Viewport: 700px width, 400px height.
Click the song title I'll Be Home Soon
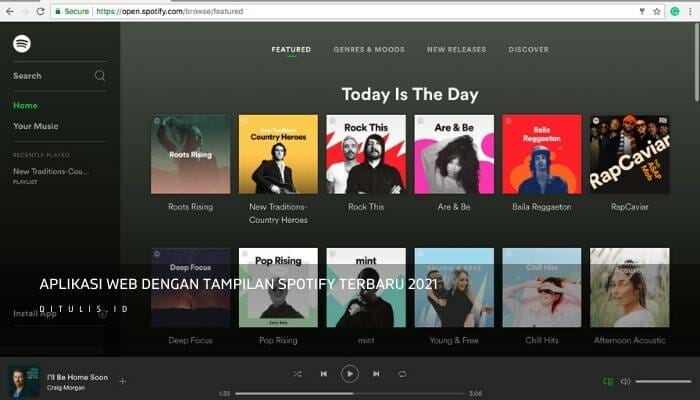point(78,377)
